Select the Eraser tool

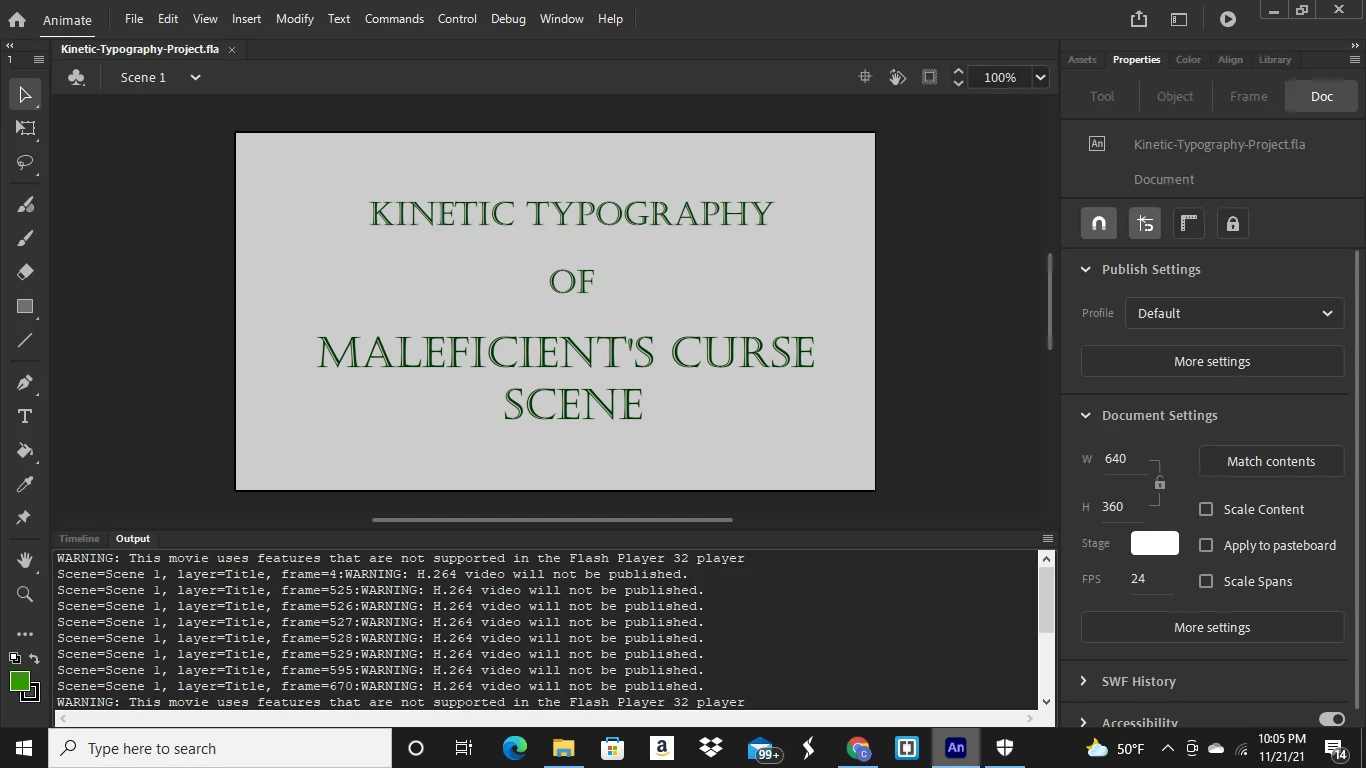[x=25, y=272]
